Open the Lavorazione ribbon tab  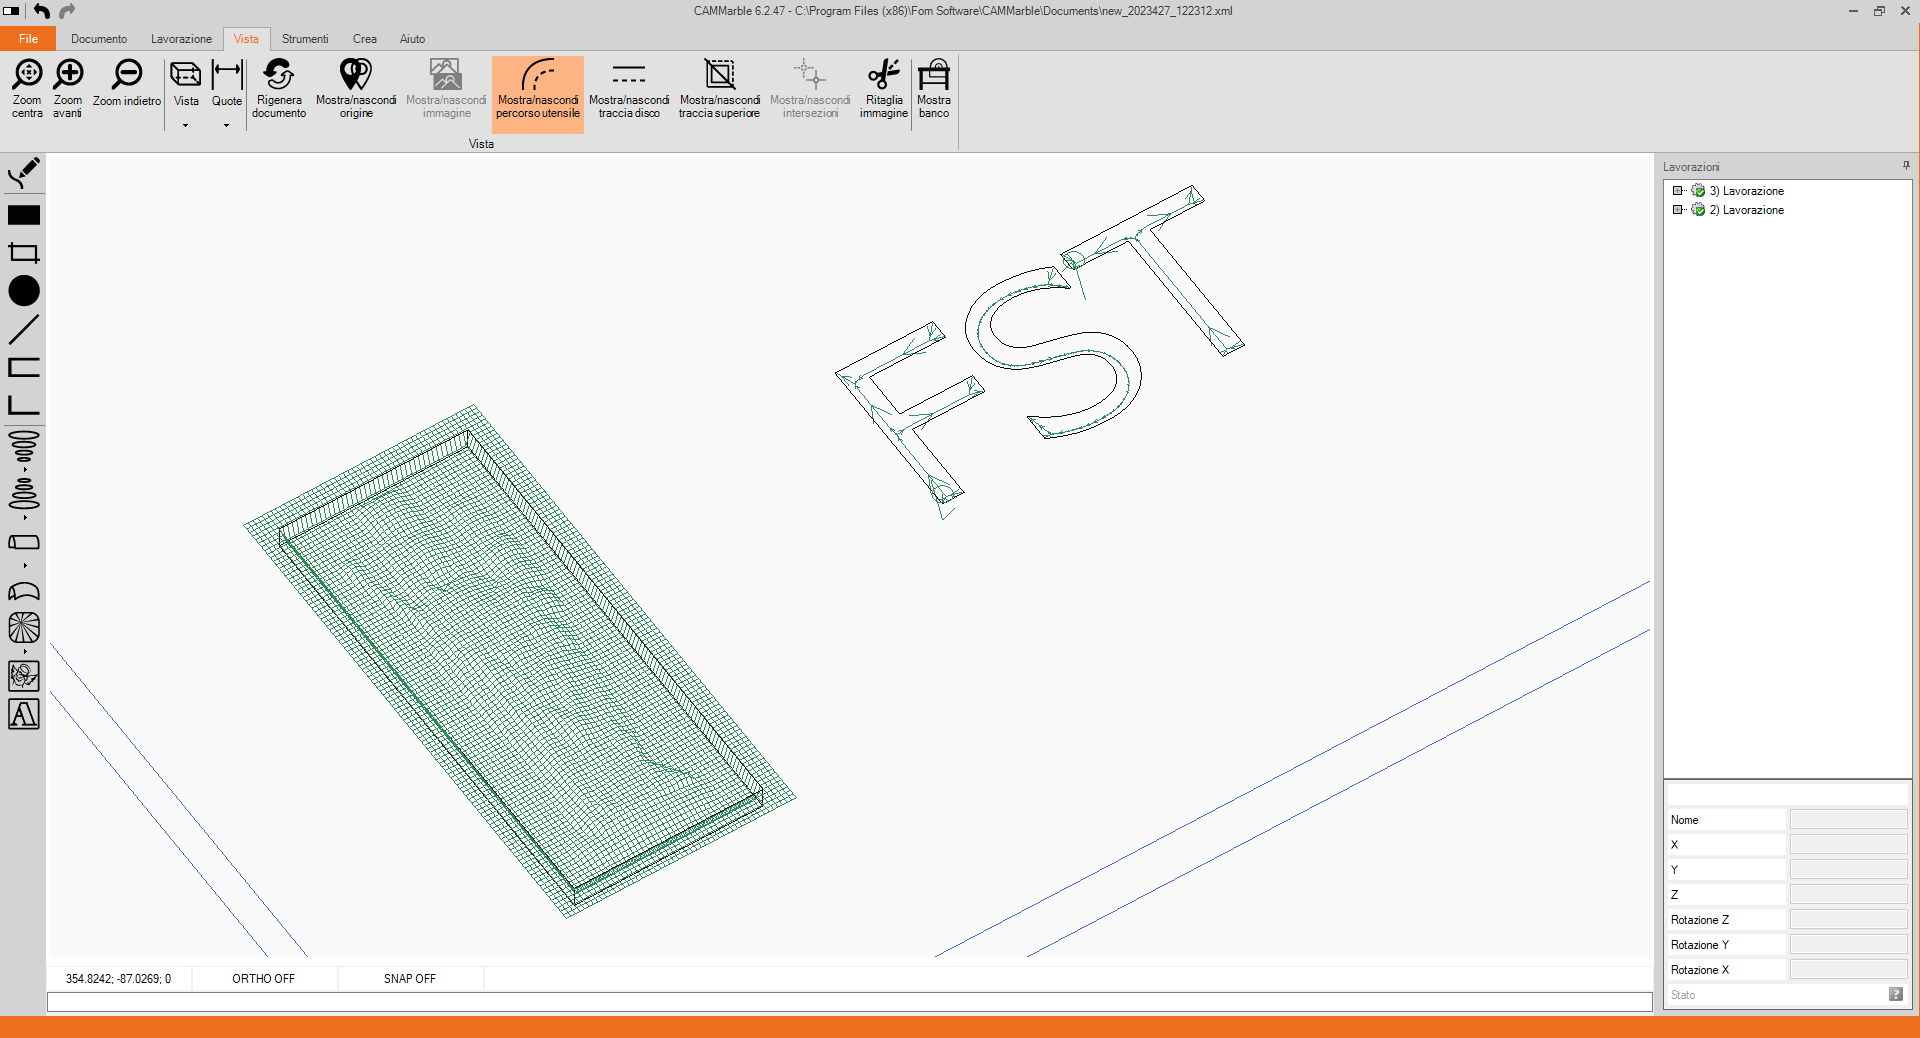181,39
